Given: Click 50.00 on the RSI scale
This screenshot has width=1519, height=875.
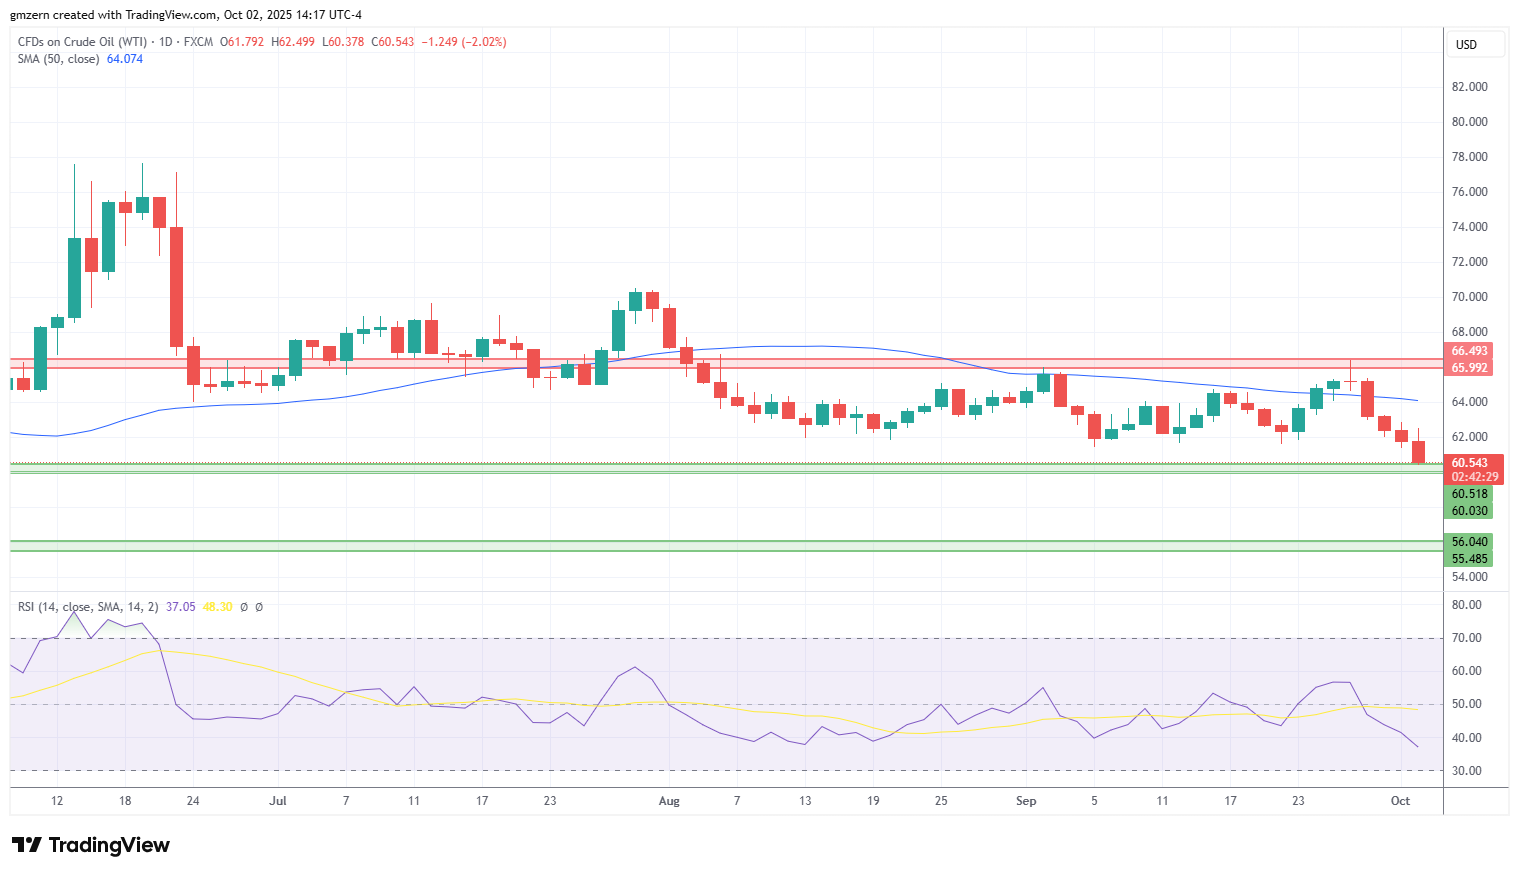Looking at the screenshot, I should pos(1467,705).
